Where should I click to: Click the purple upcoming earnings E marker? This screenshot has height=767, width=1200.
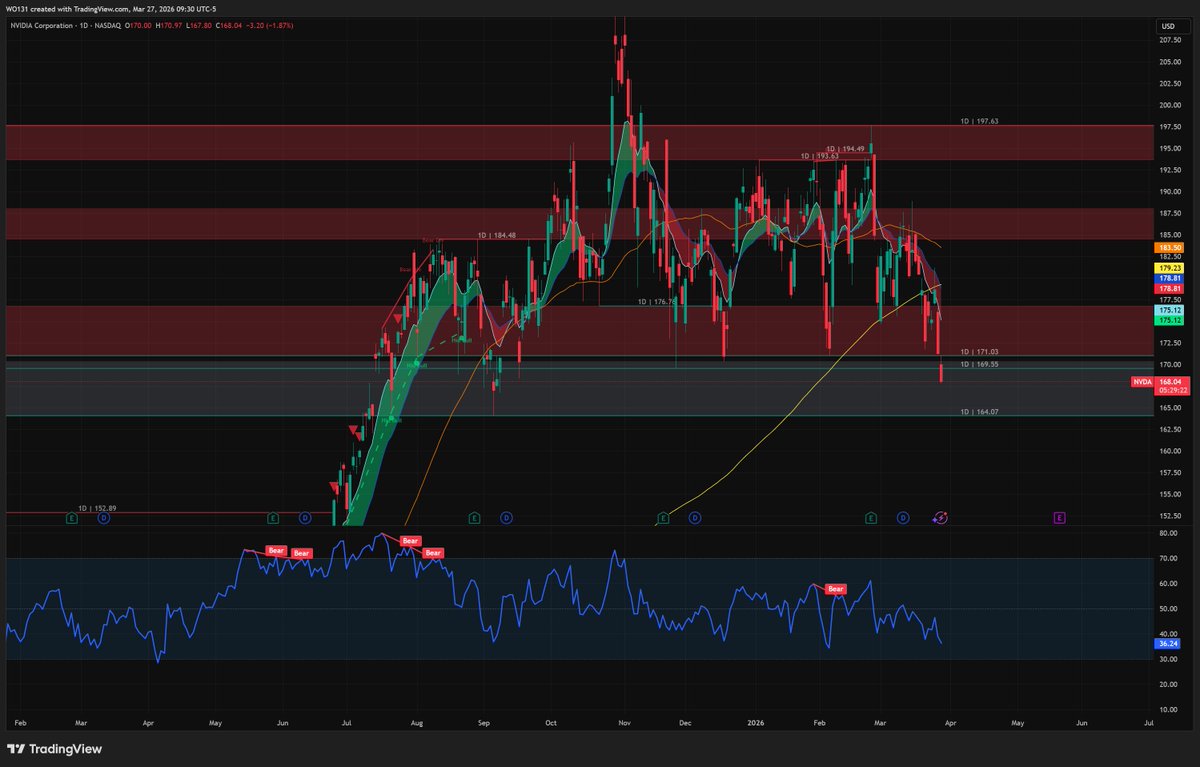pyautogui.click(x=1059, y=518)
